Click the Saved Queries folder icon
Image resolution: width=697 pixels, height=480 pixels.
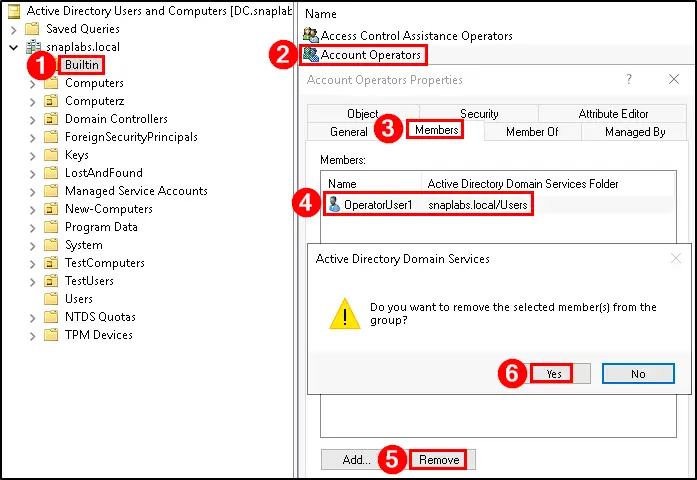click(32, 29)
